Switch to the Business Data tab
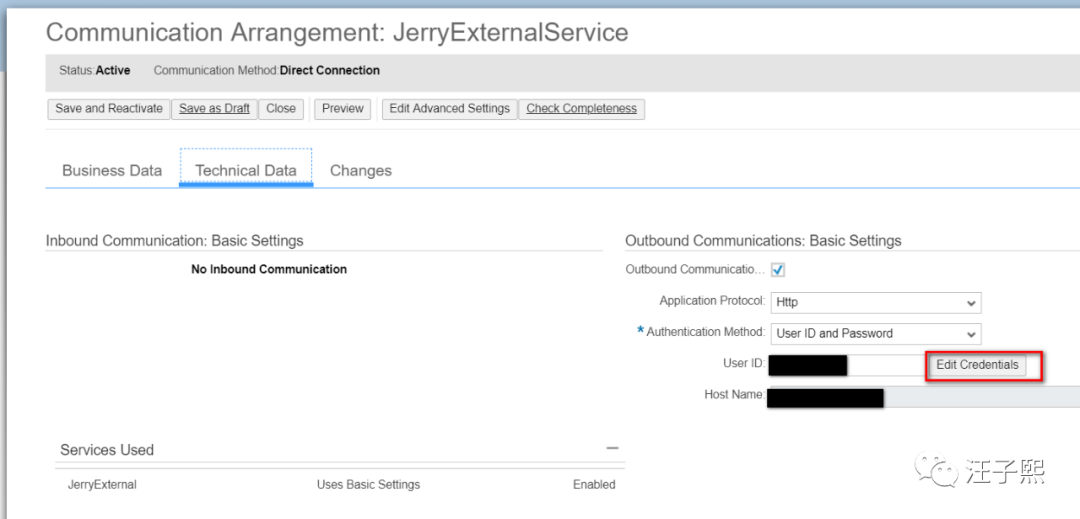Screen dimensions: 1080x519 click(x=112, y=171)
